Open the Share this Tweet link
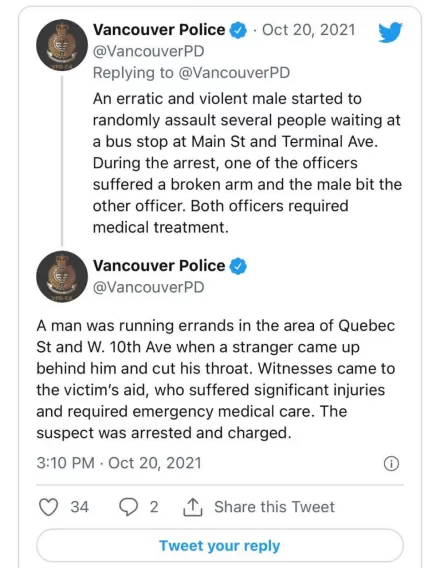Viewport: 441px width, 569px height. pyautogui.click(x=274, y=507)
